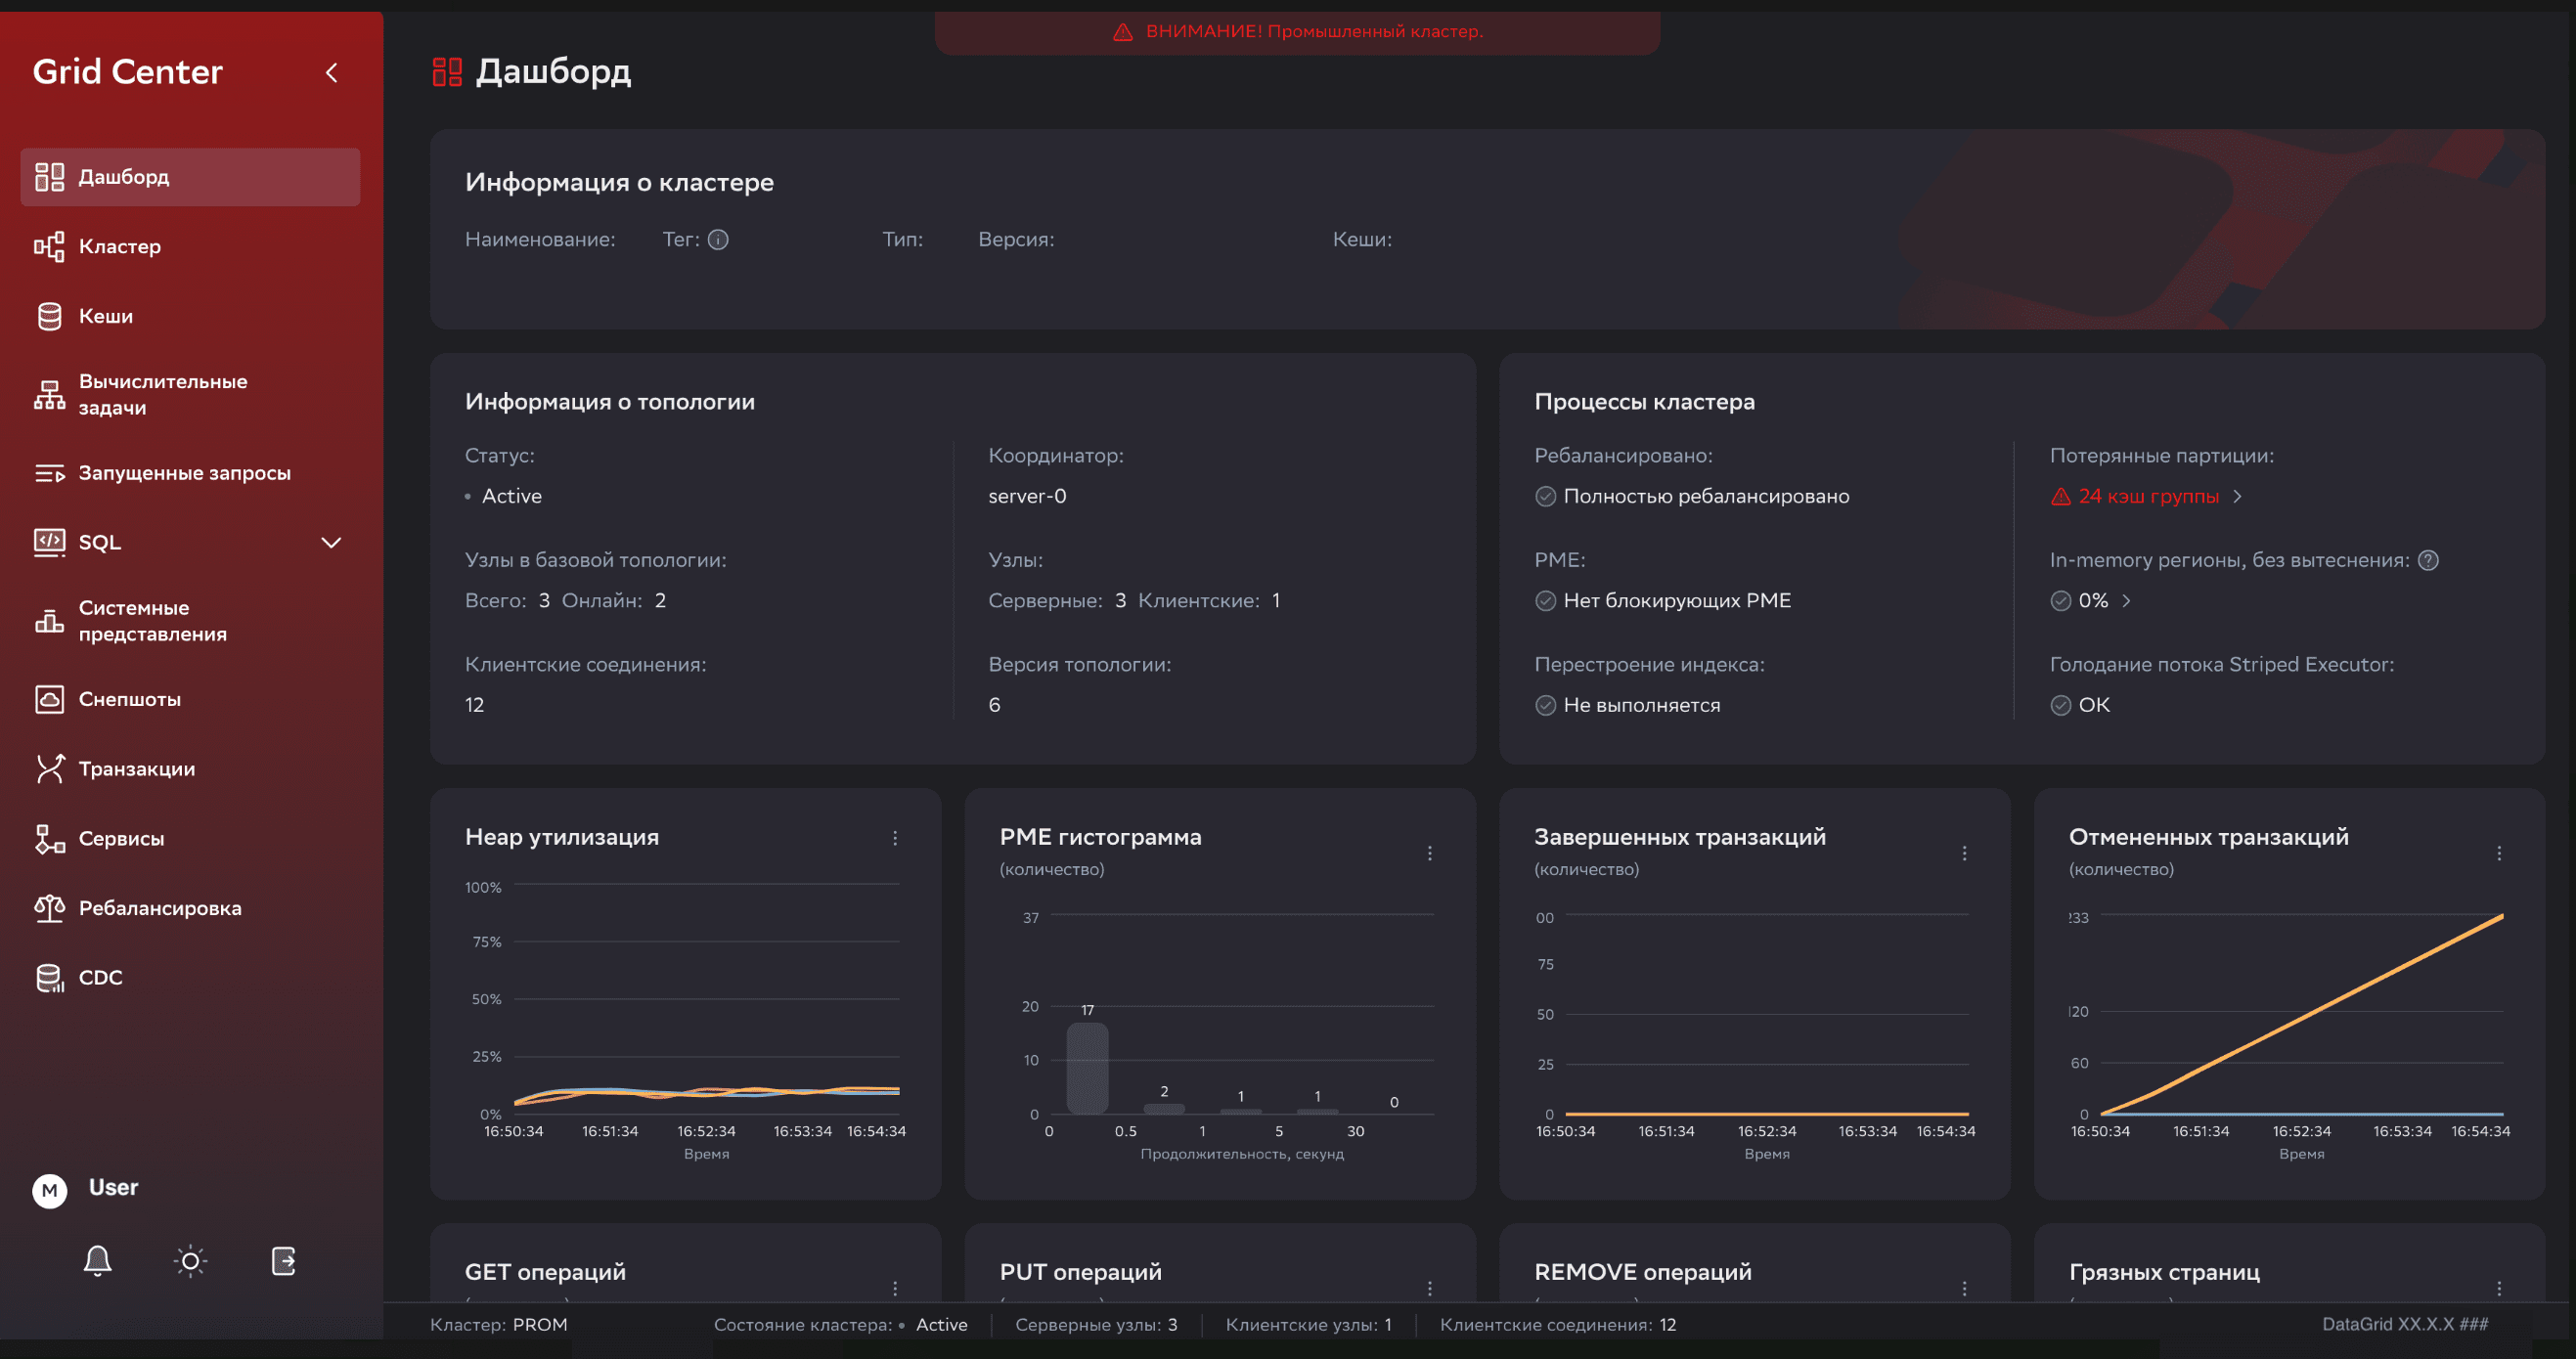Open the canceled transactions chart three-dot menu
Image resolution: width=2576 pixels, height=1359 pixels.
coord(2498,853)
